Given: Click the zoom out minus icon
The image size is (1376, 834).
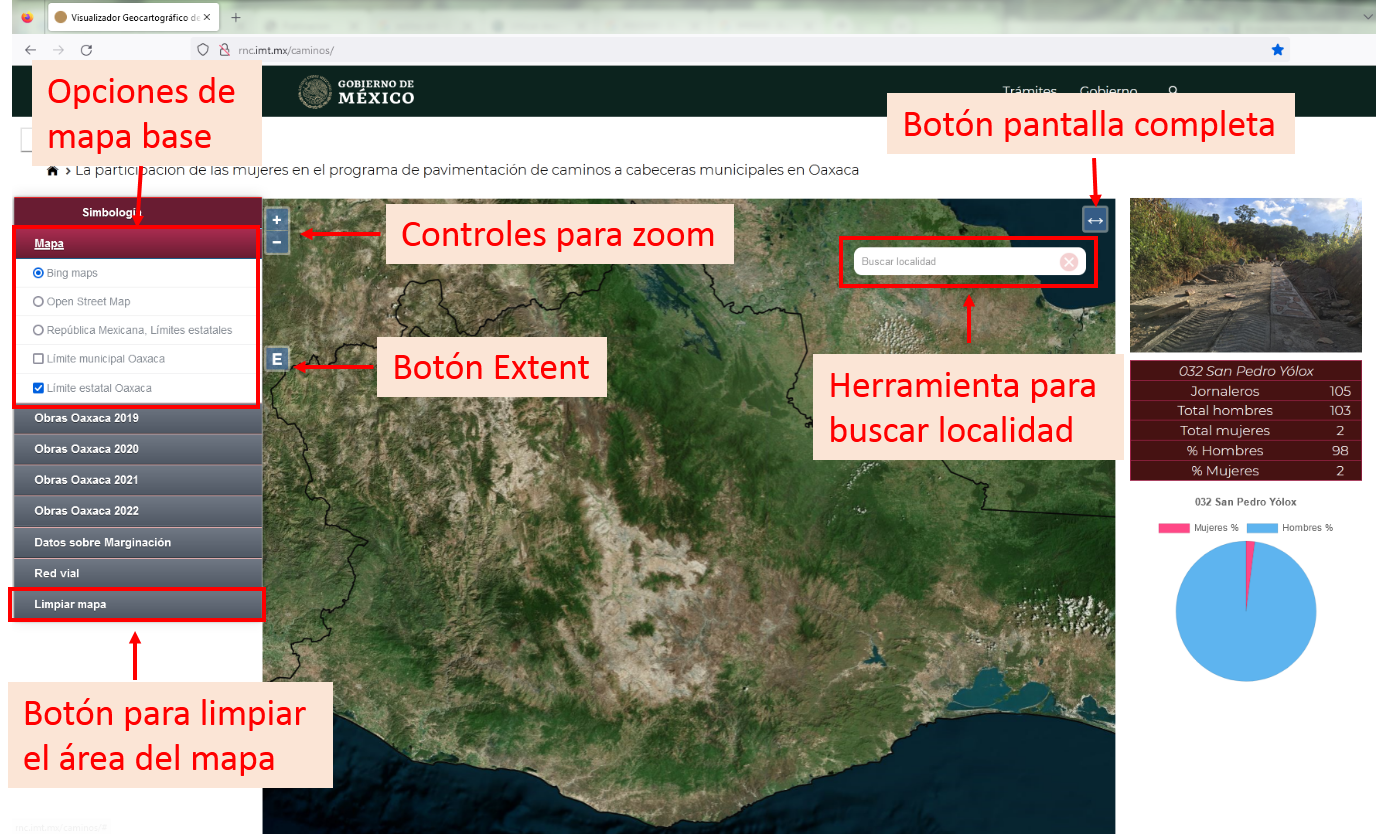Looking at the screenshot, I should (x=277, y=240).
